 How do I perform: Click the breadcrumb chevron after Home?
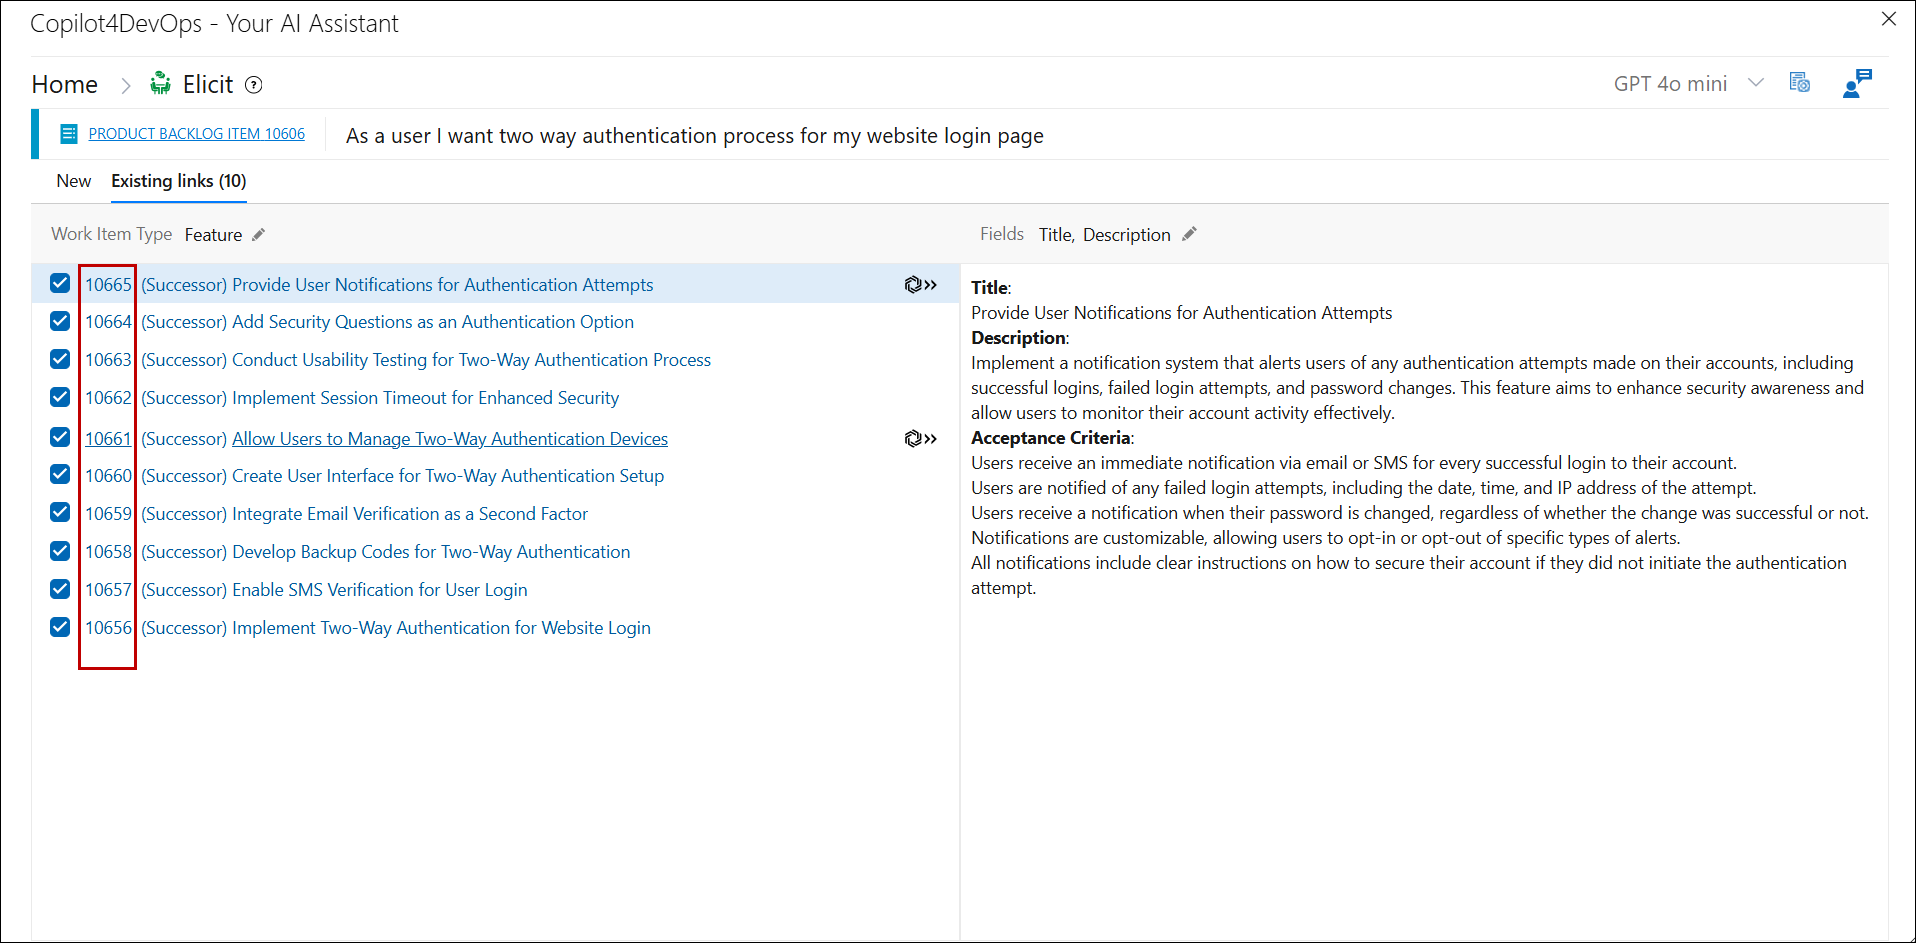click(126, 86)
